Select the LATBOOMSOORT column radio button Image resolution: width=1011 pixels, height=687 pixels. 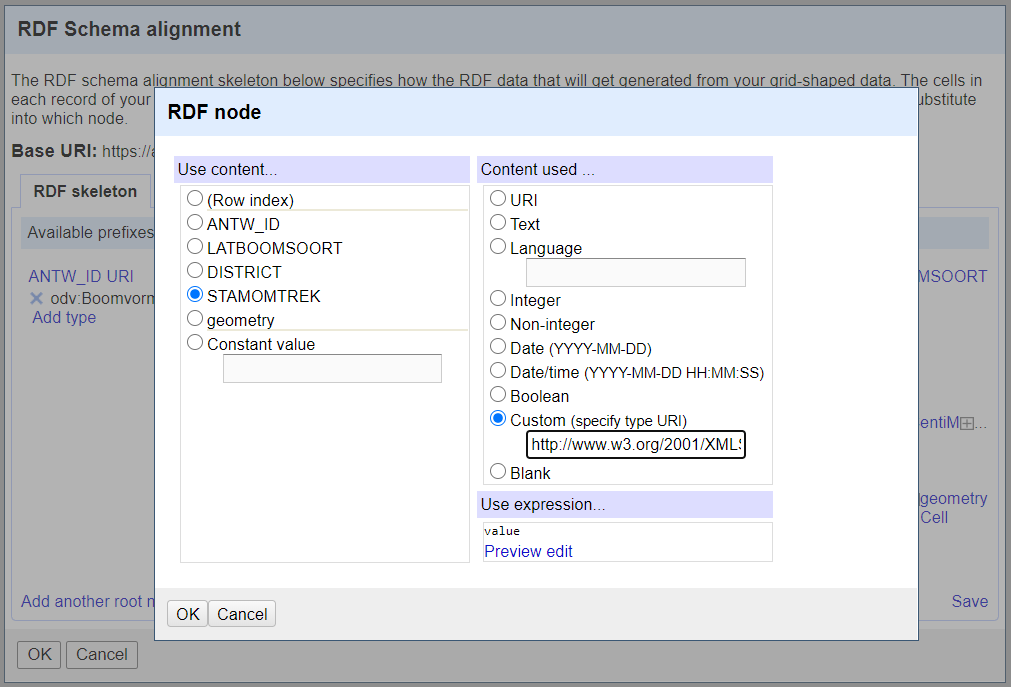pyautogui.click(x=195, y=247)
